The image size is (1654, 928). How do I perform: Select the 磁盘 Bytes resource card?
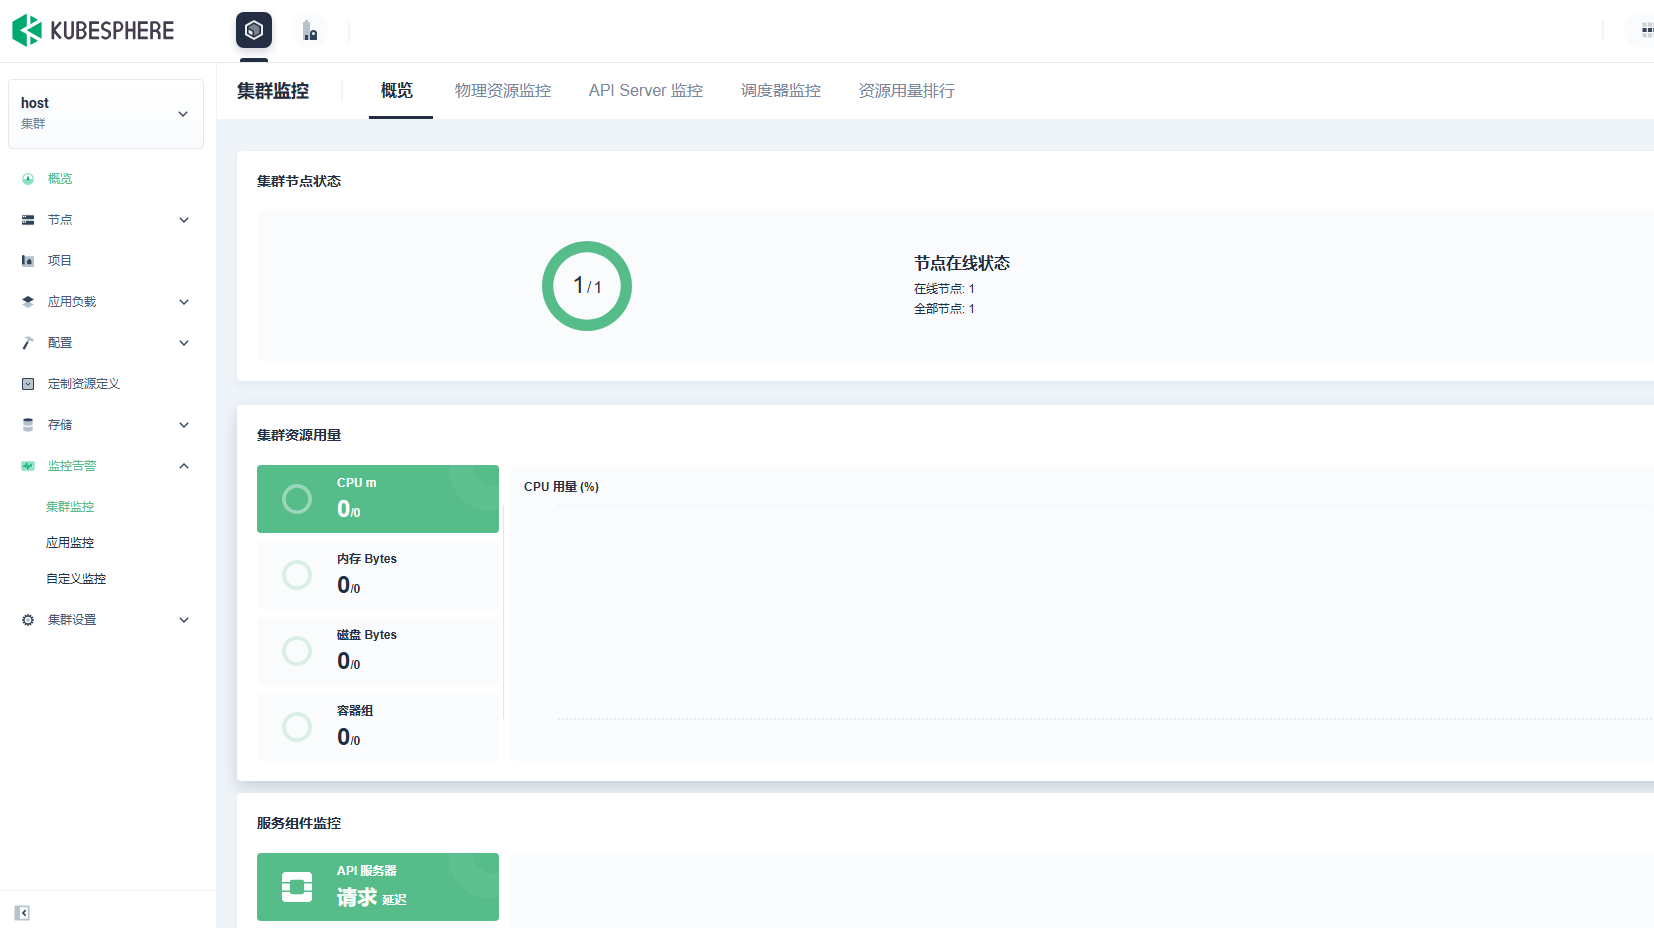(x=378, y=651)
